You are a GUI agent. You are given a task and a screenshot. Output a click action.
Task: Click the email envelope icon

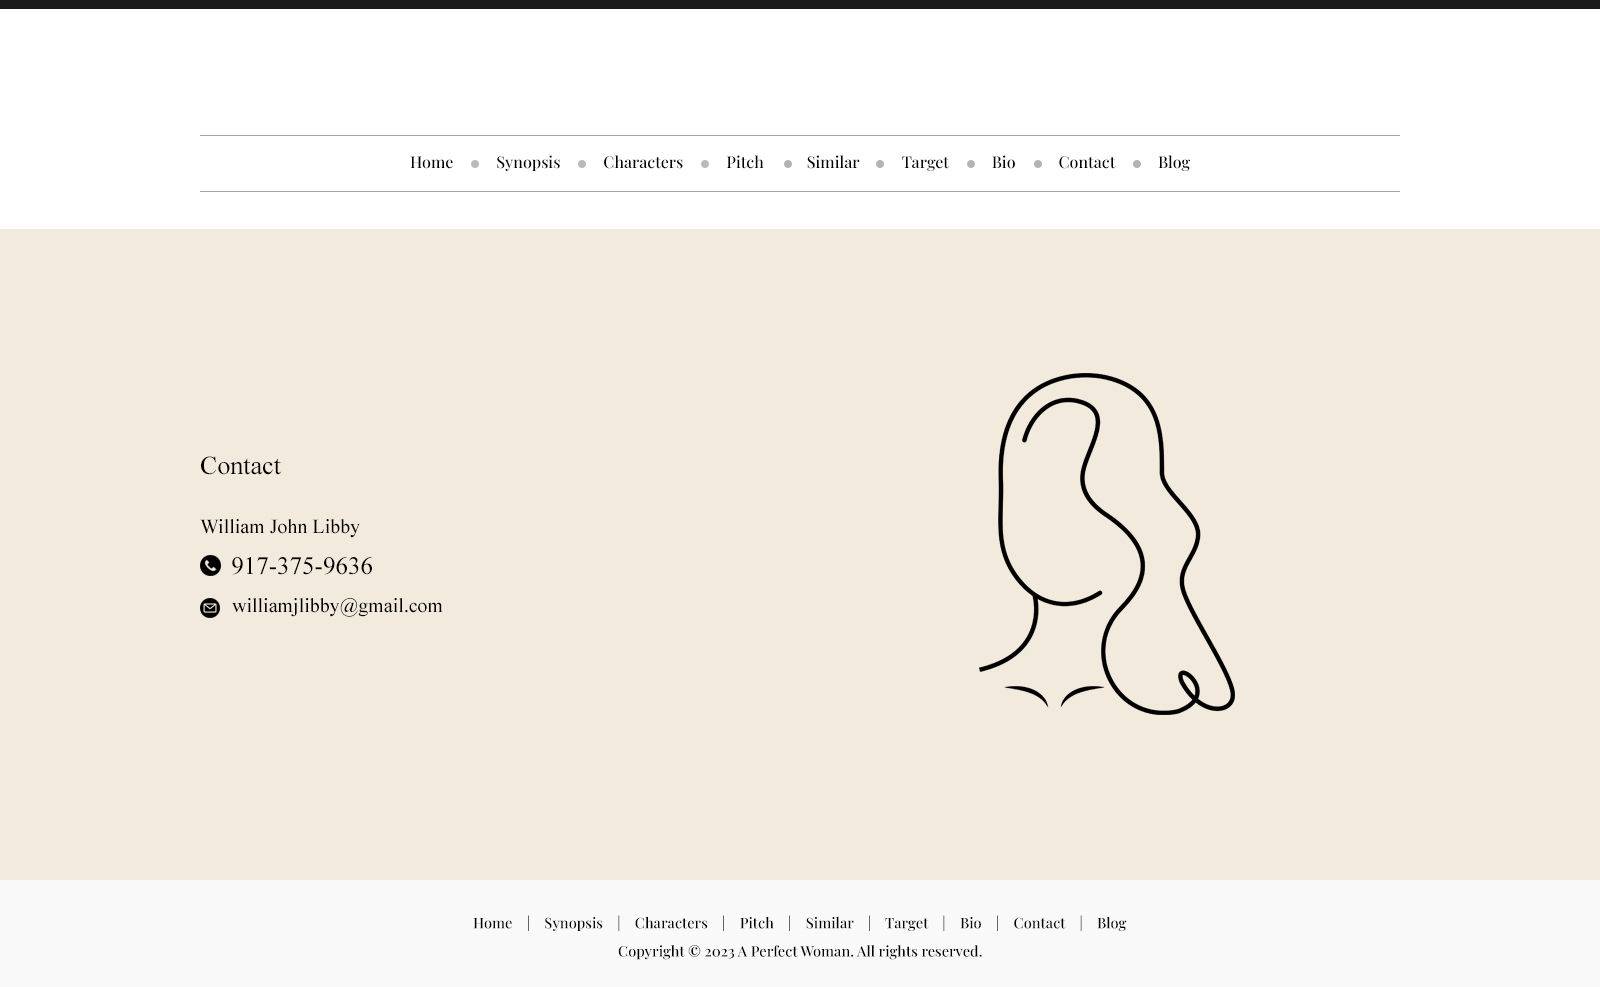tap(210, 608)
